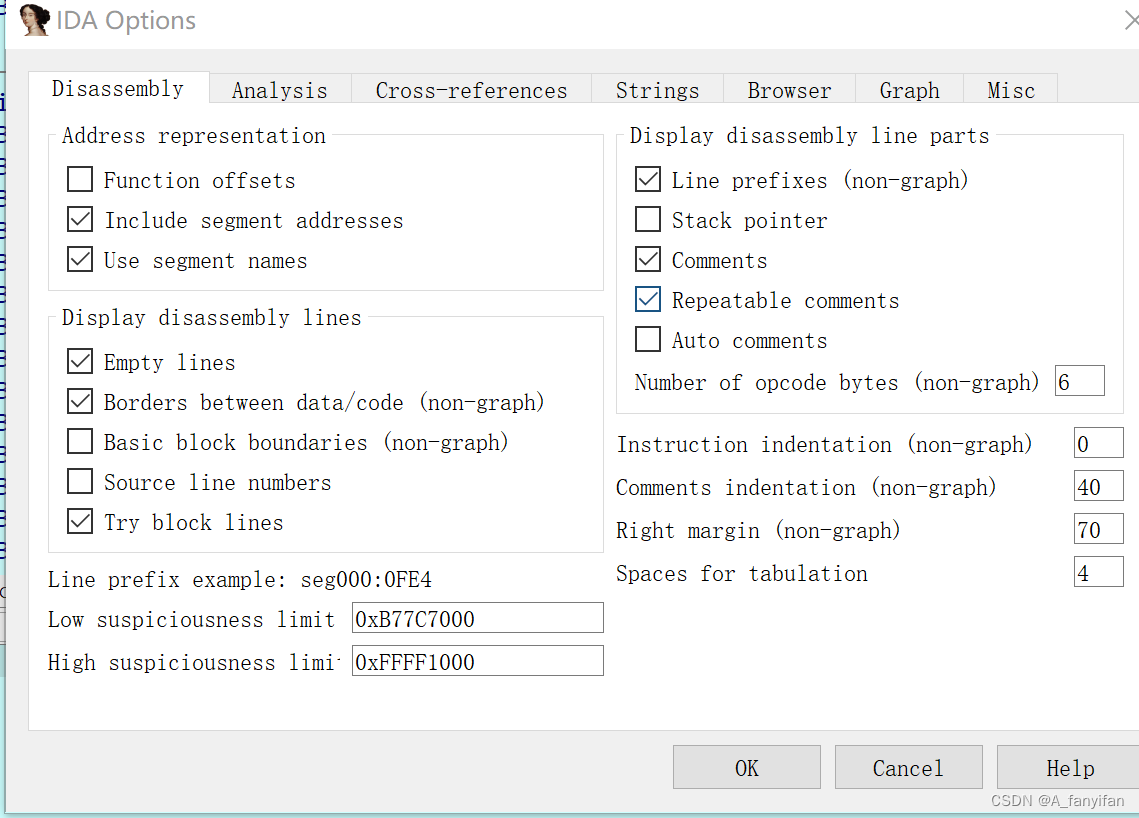Viewport: 1139px width, 818px height.
Task: Click the 'Display disassembly line parts' group label
Action: click(x=809, y=136)
